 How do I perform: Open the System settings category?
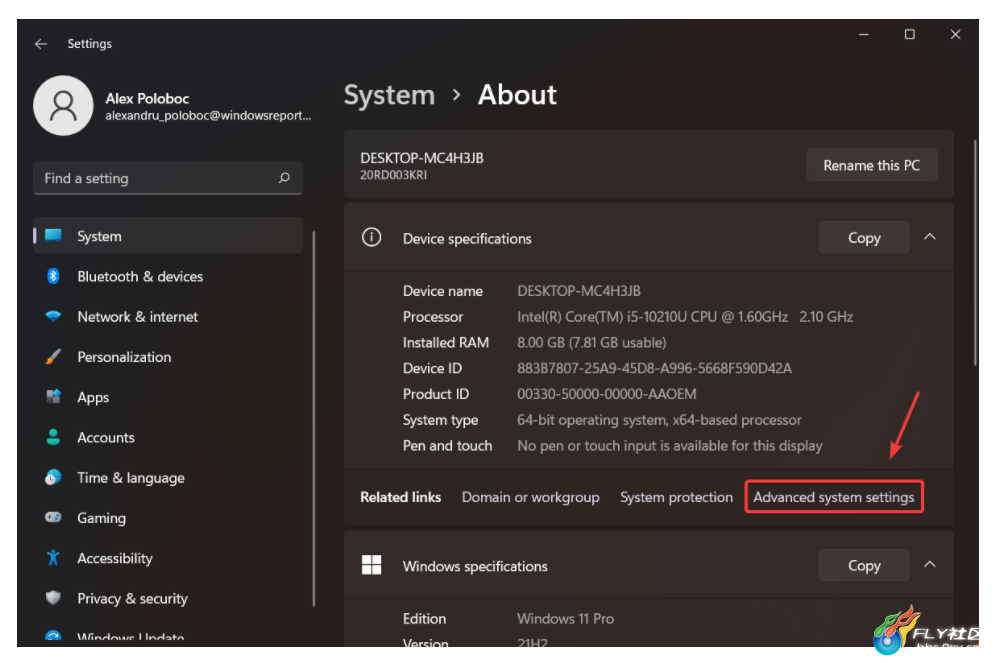[x=168, y=236]
